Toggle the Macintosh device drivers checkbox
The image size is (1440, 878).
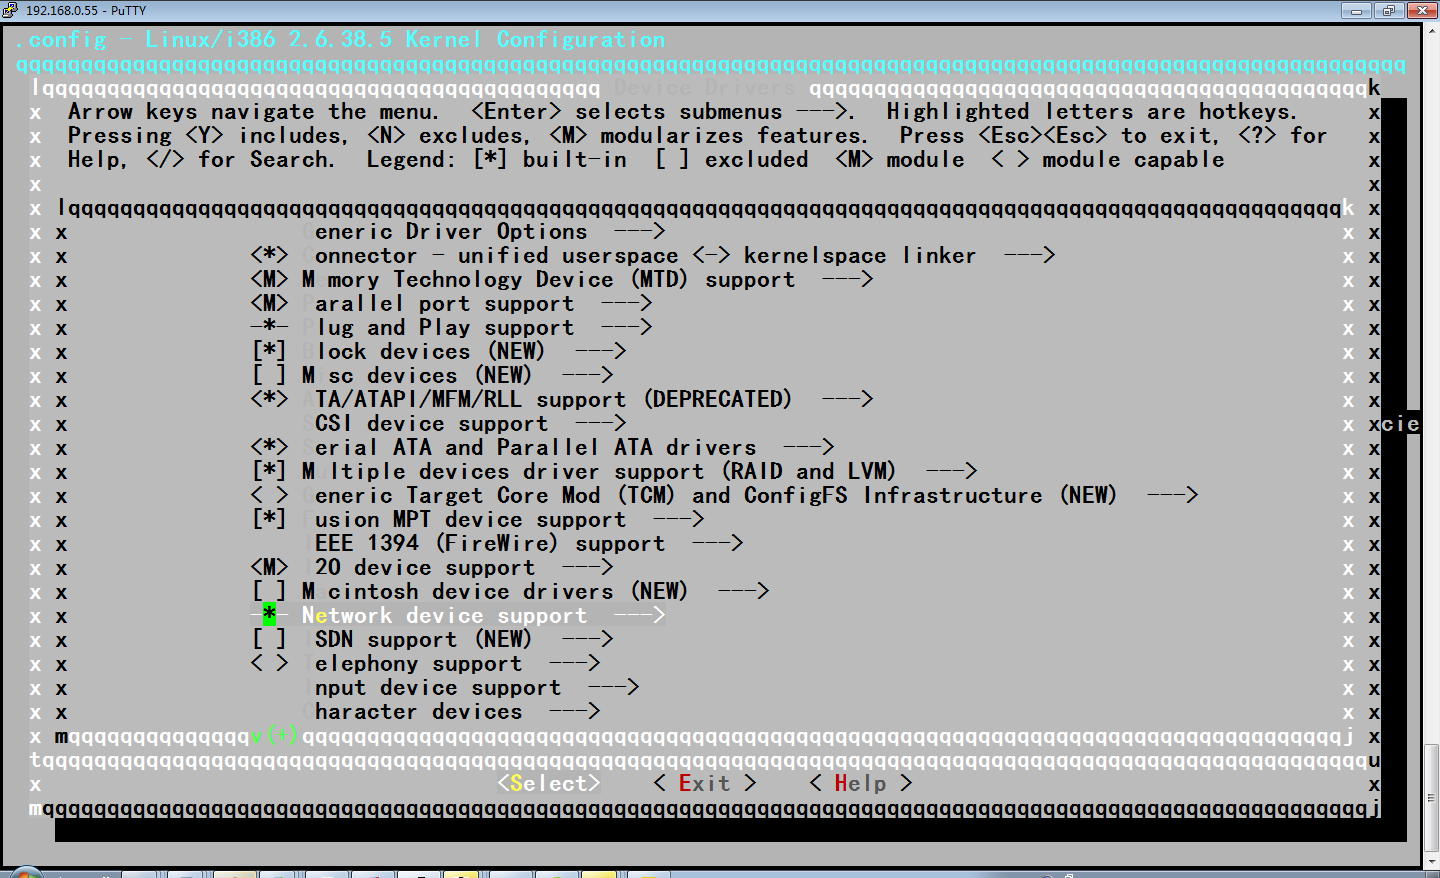pos(269,592)
